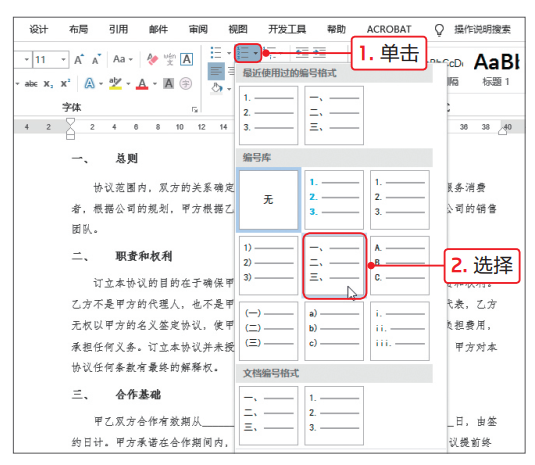Screen dimensions: 535x465
Task: Select document format 一、二、三、
Action: click(269, 416)
